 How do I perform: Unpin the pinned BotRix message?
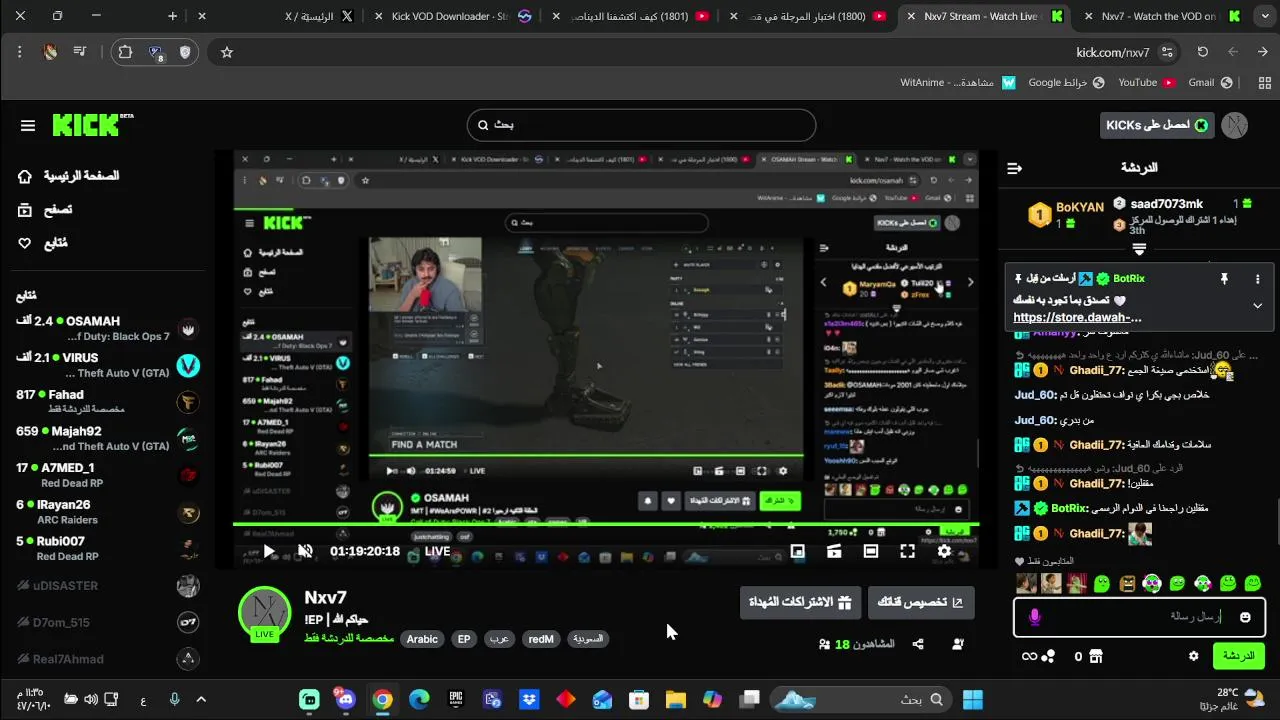1224,279
